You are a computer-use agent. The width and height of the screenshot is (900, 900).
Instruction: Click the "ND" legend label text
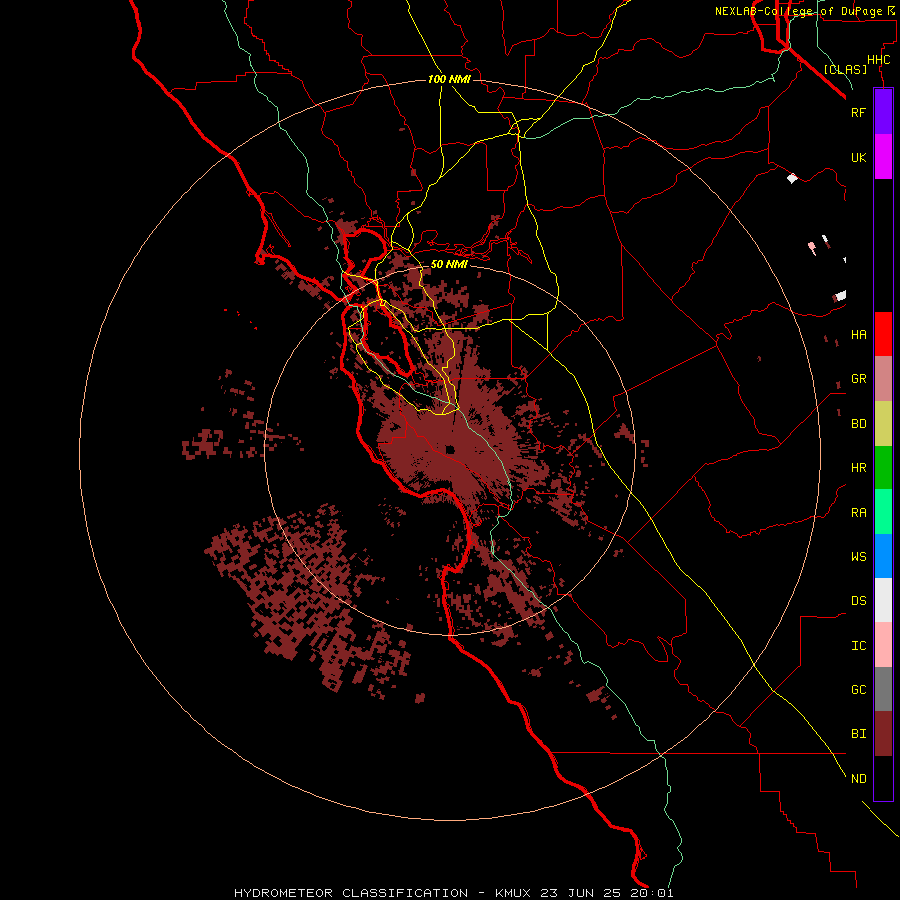tap(858, 778)
